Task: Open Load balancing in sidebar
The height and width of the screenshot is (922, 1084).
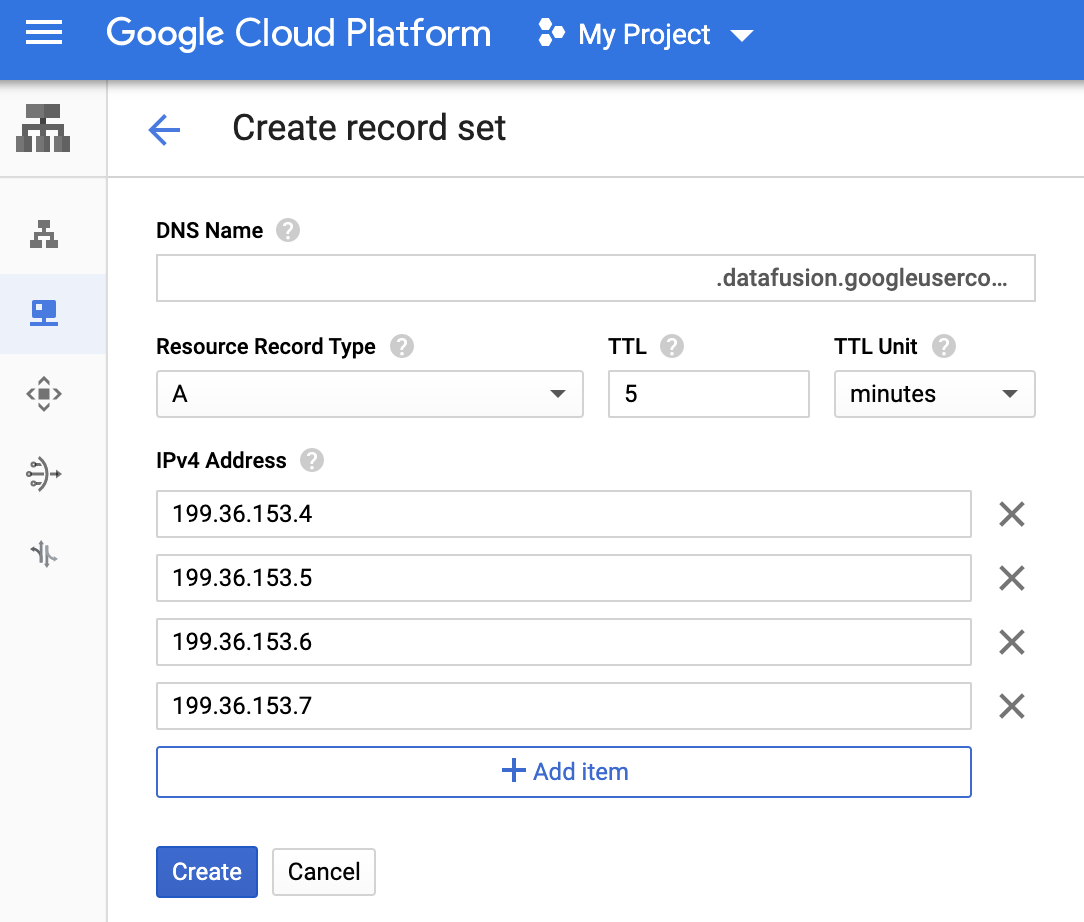Action: [x=43, y=234]
